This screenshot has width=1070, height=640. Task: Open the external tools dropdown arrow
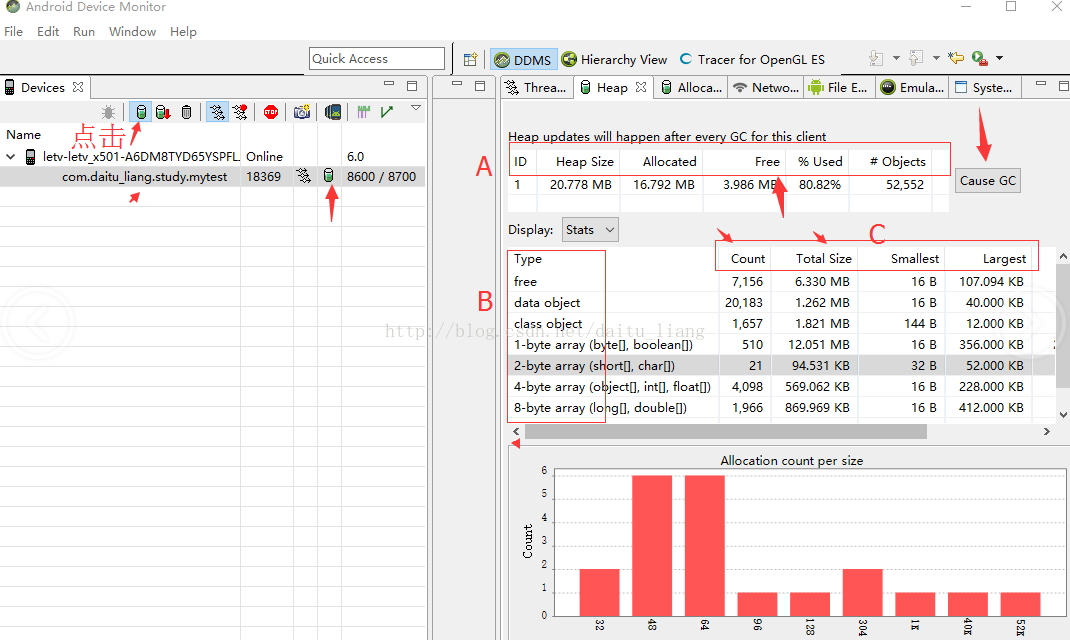coord(999,58)
